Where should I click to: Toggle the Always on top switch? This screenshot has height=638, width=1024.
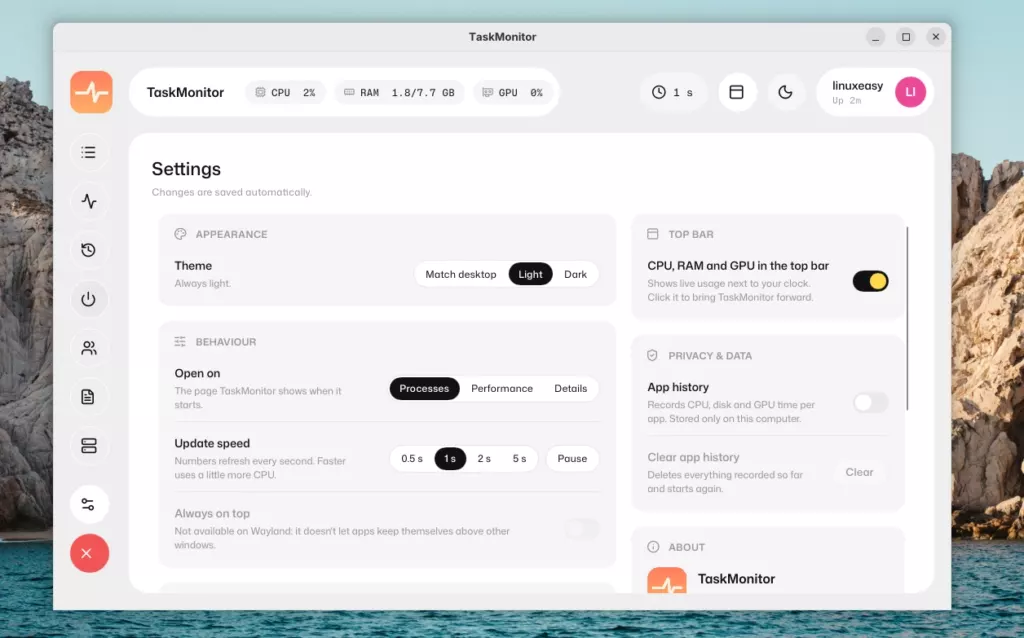[x=582, y=528]
